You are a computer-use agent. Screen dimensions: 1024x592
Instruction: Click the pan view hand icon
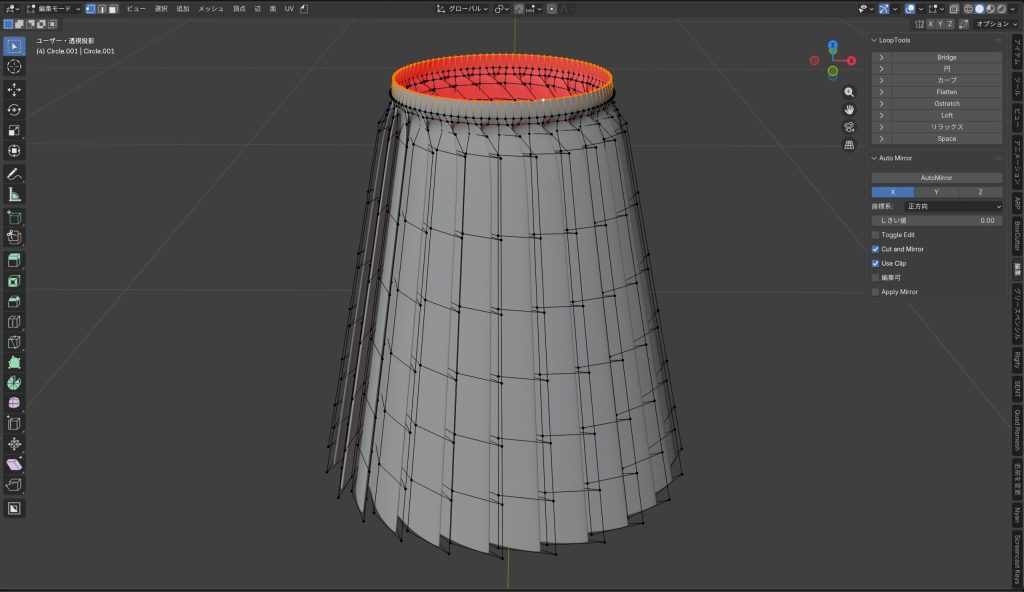849,109
